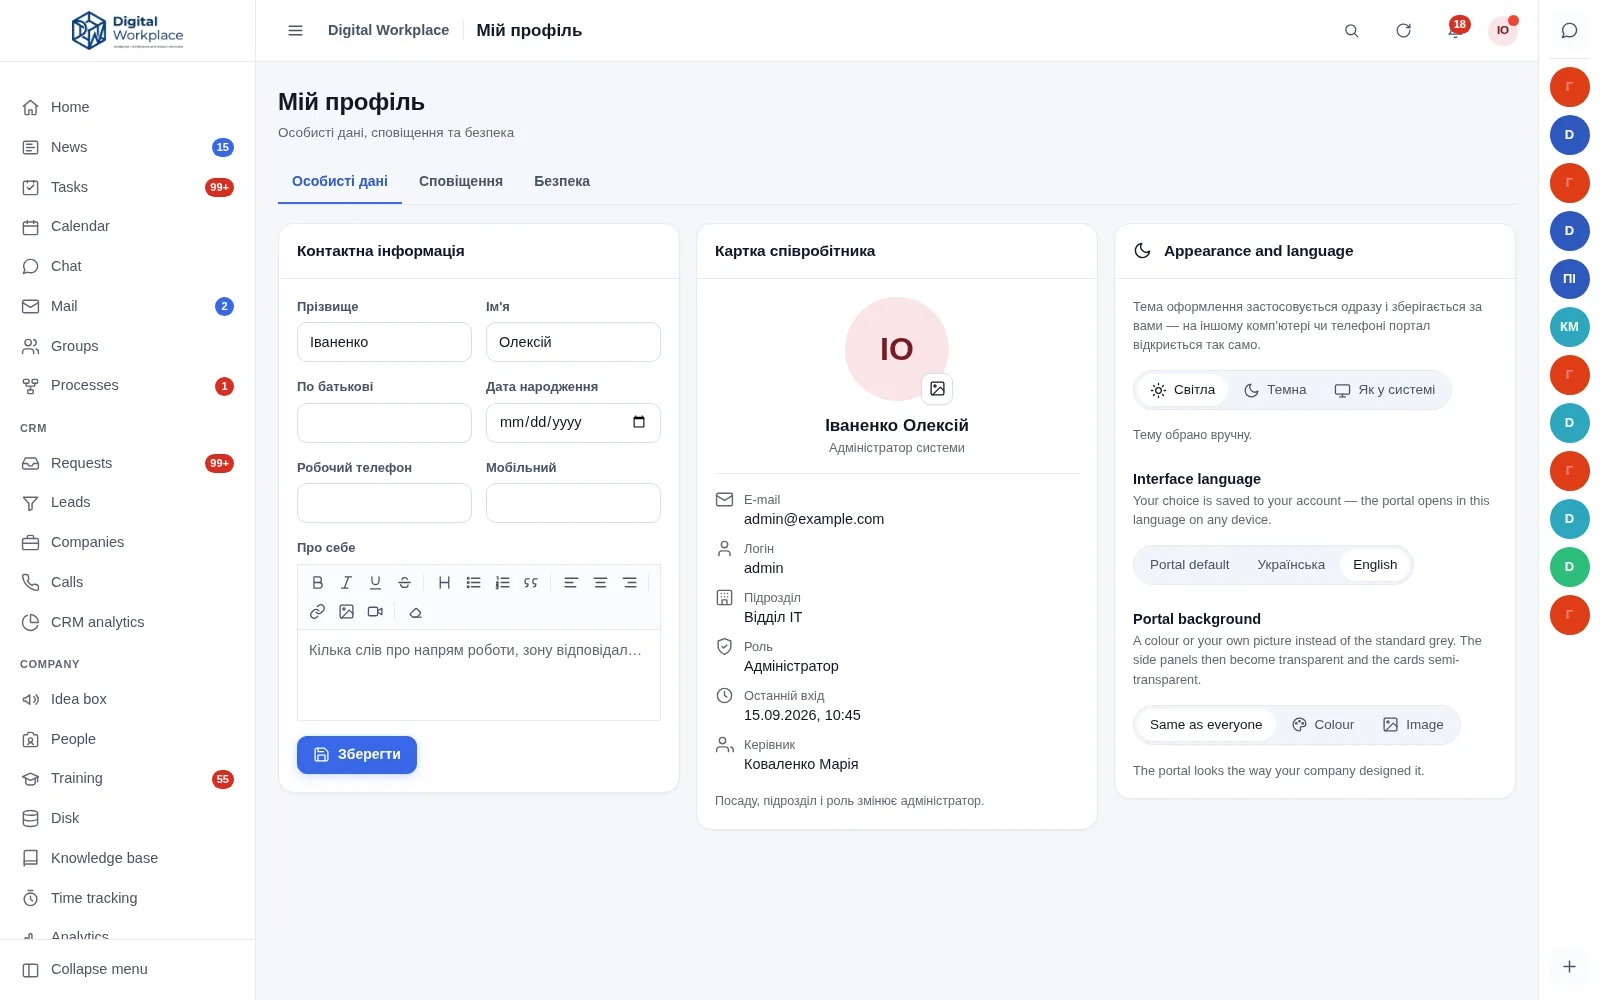Open notifications bell with 18 badge
Screen dimensions: 1600x1000
pyautogui.click(x=1455, y=31)
